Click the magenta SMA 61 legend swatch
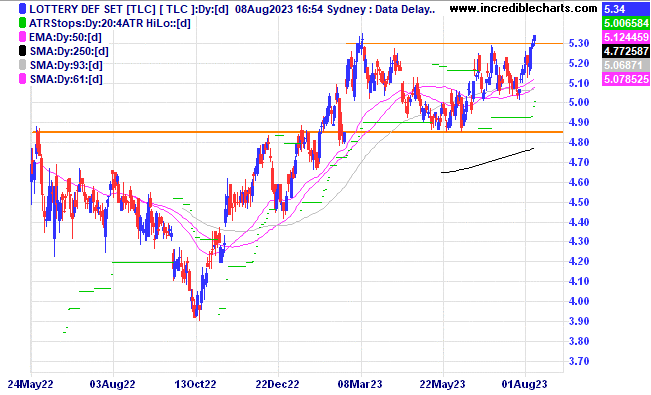 pyautogui.click(x=22, y=79)
